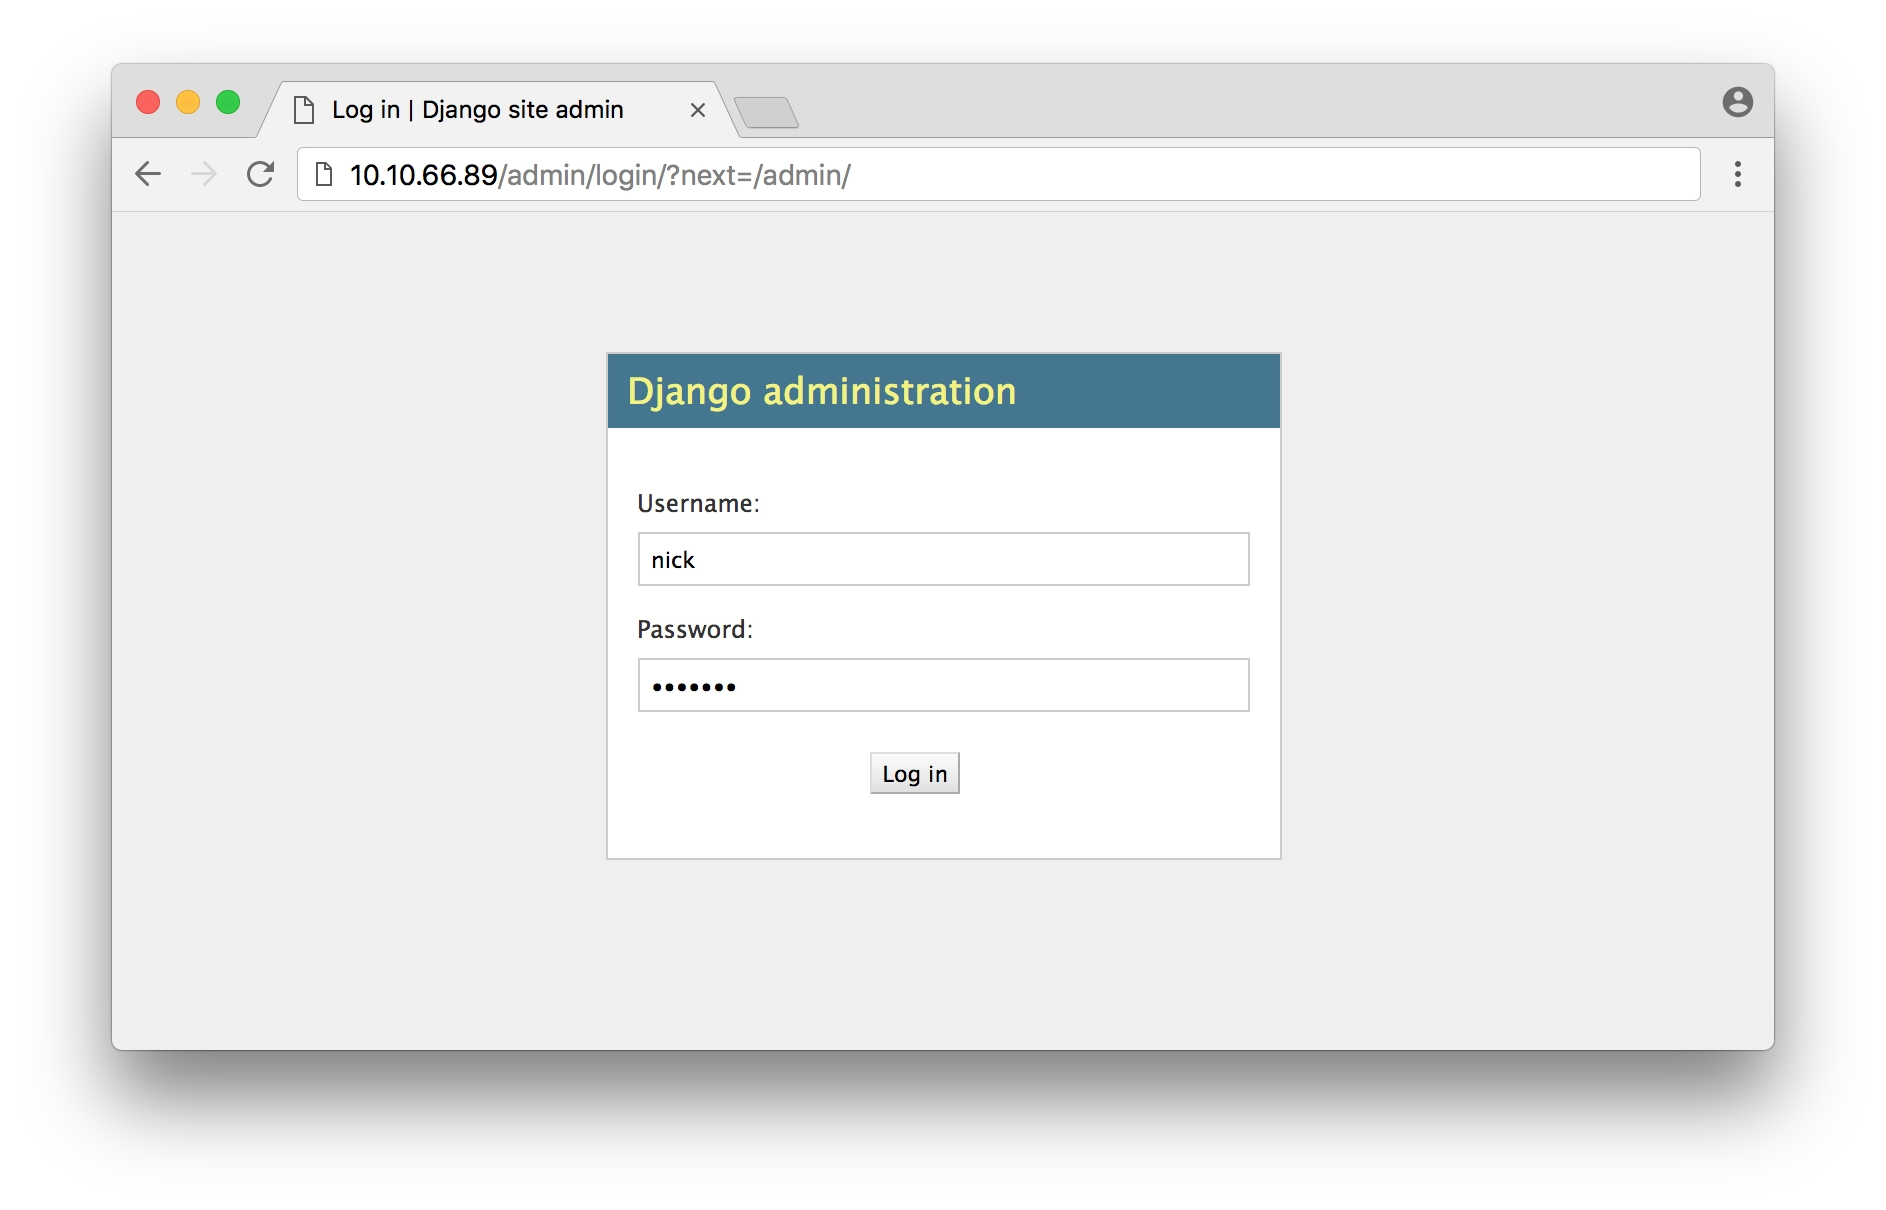Click into the Password field
Viewport: 1886px width, 1210px height.
point(943,685)
